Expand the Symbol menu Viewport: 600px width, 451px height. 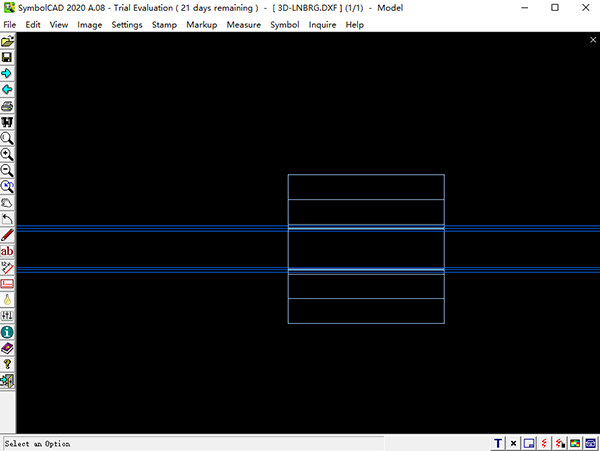pos(284,24)
